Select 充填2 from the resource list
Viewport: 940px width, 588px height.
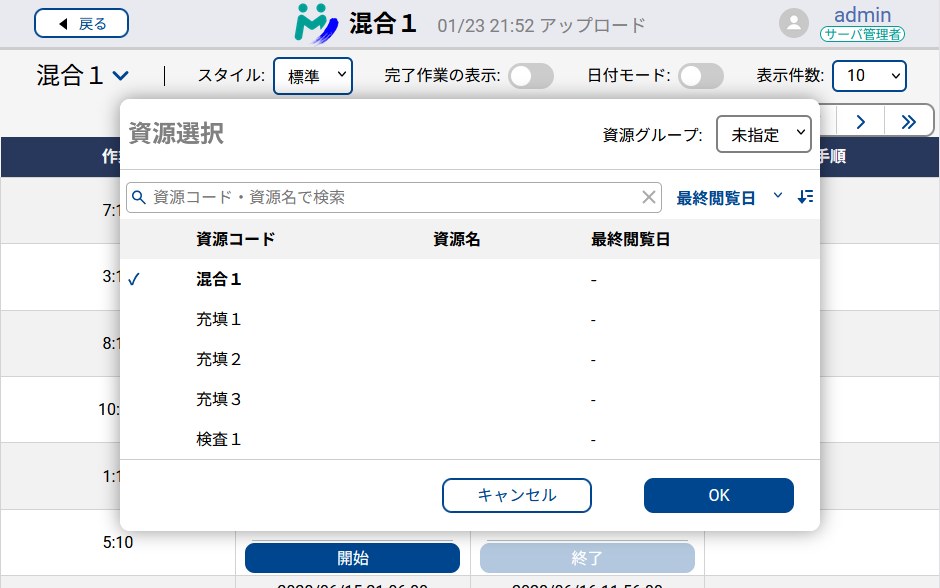coord(218,359)
